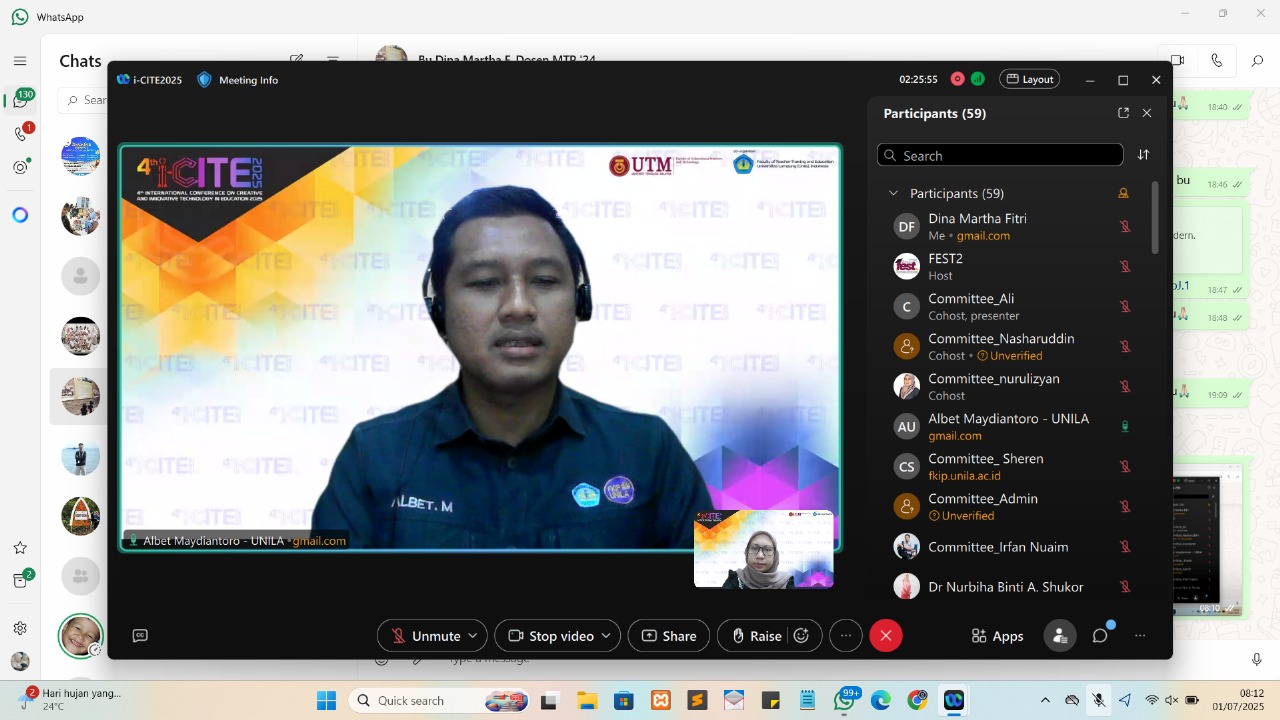Open the meeting Chat bubble icon
1280x720 pixels.
pos(1099,635)
